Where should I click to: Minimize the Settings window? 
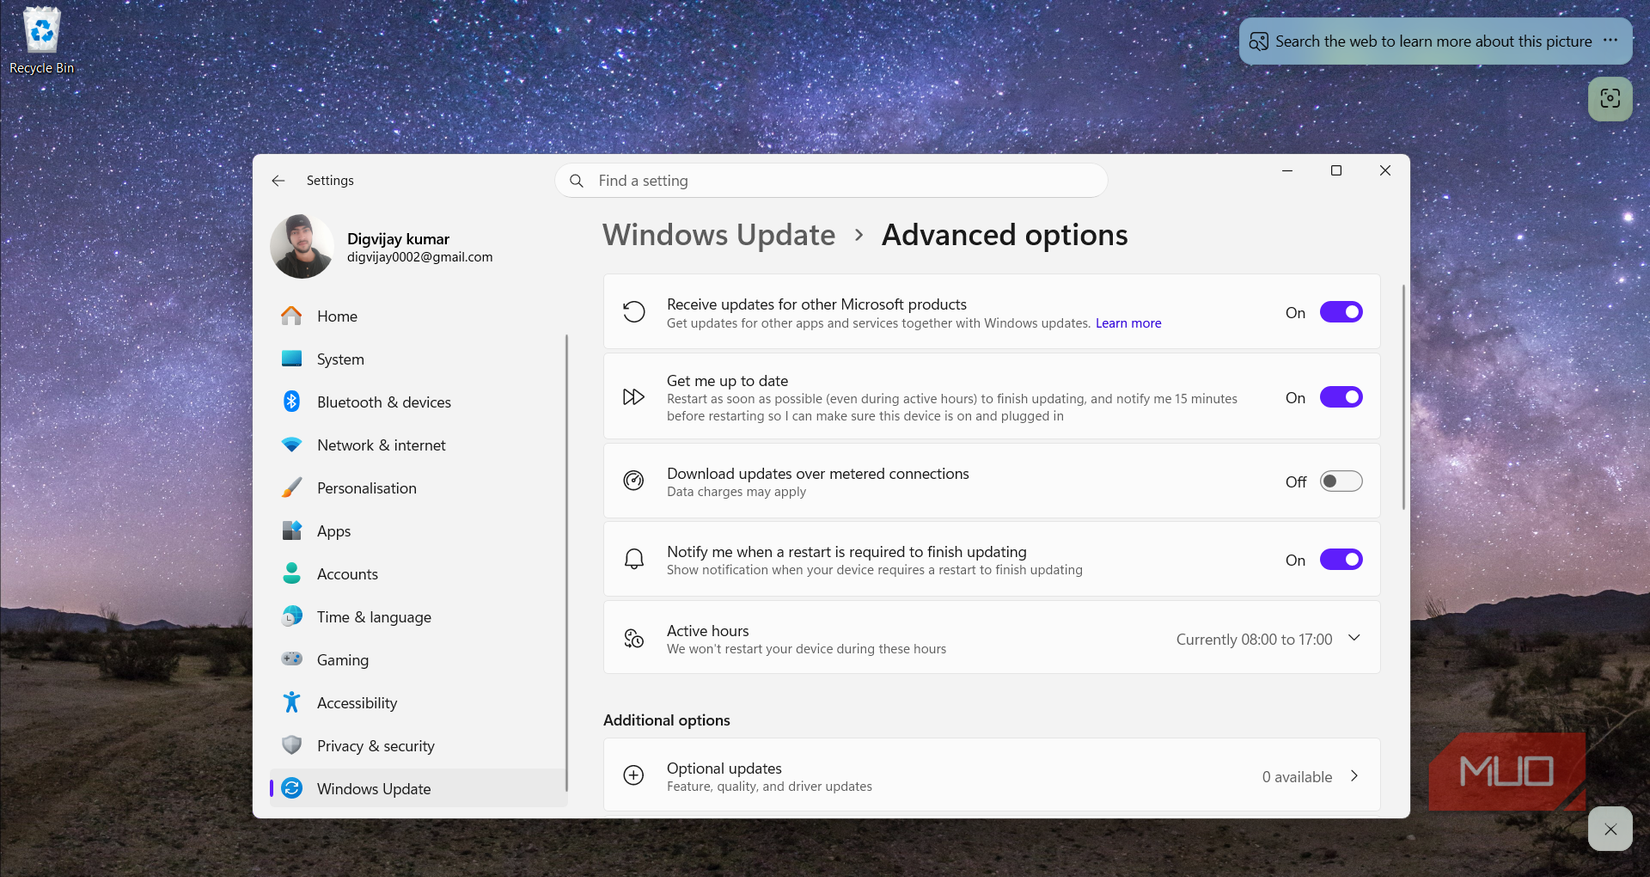click(1287, 171)
